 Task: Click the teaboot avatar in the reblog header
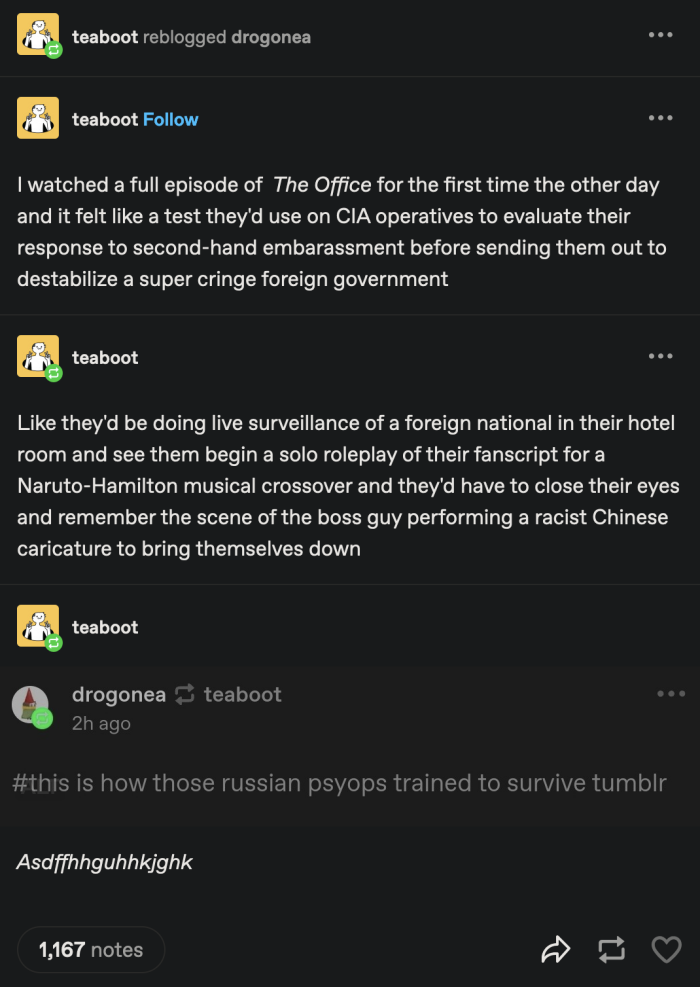tap(38, 37)
